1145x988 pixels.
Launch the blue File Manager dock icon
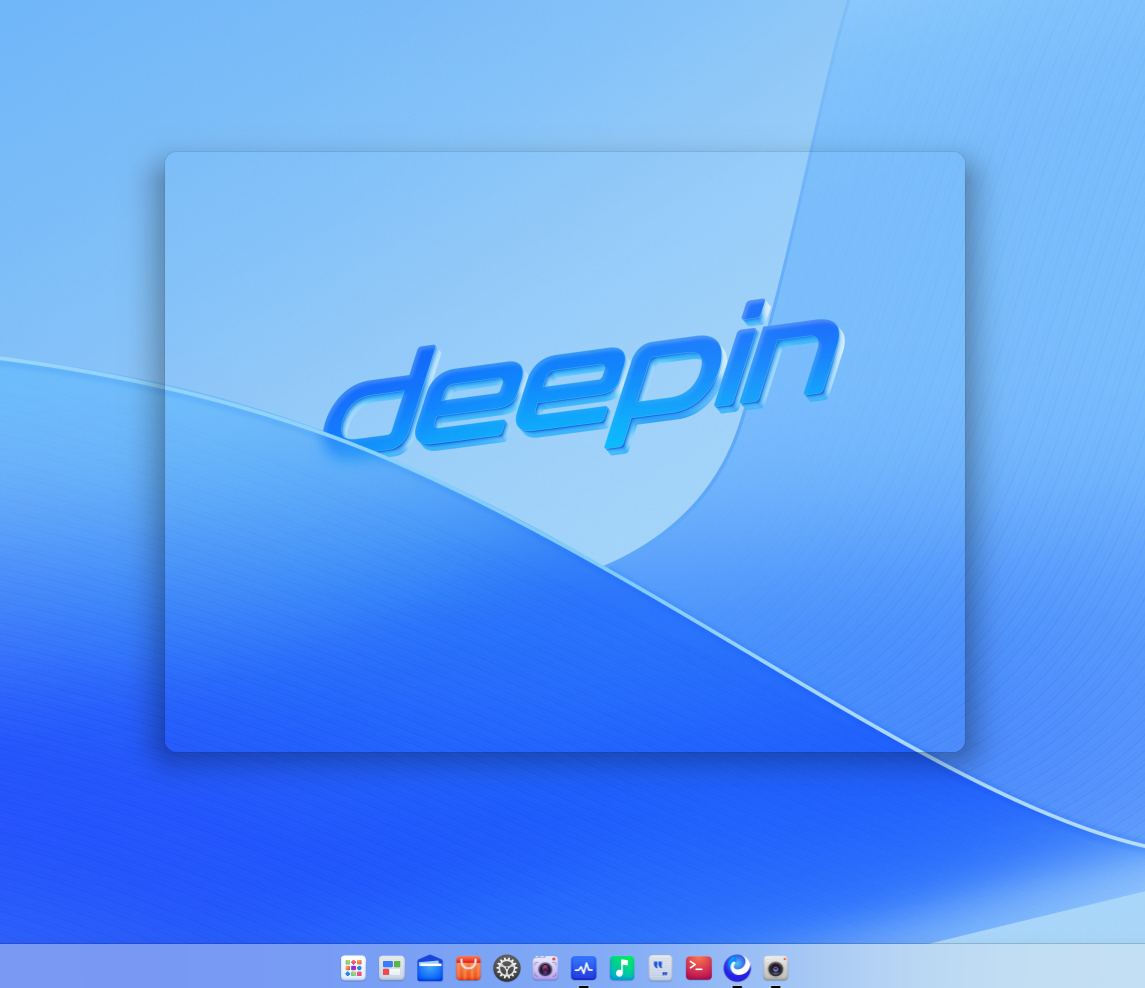tap(430, 968)
